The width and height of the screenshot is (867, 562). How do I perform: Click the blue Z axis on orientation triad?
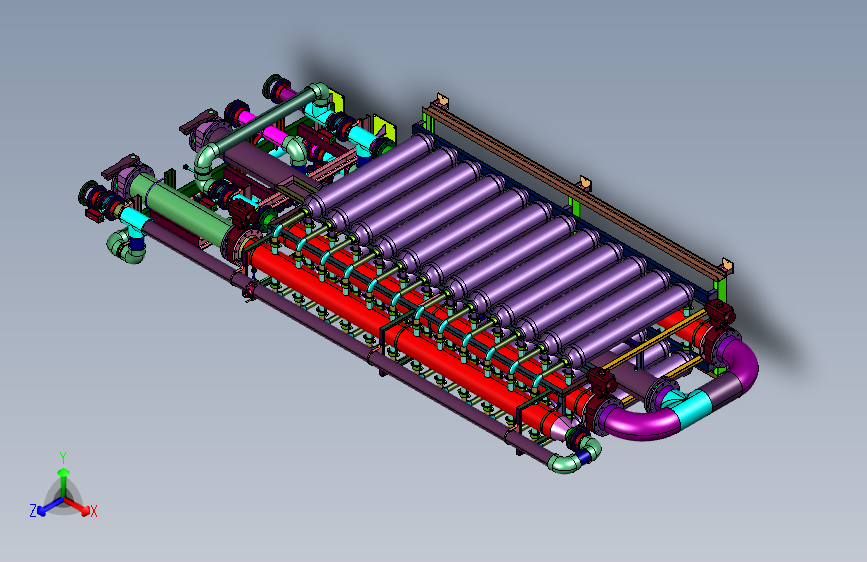coord(51,506)
